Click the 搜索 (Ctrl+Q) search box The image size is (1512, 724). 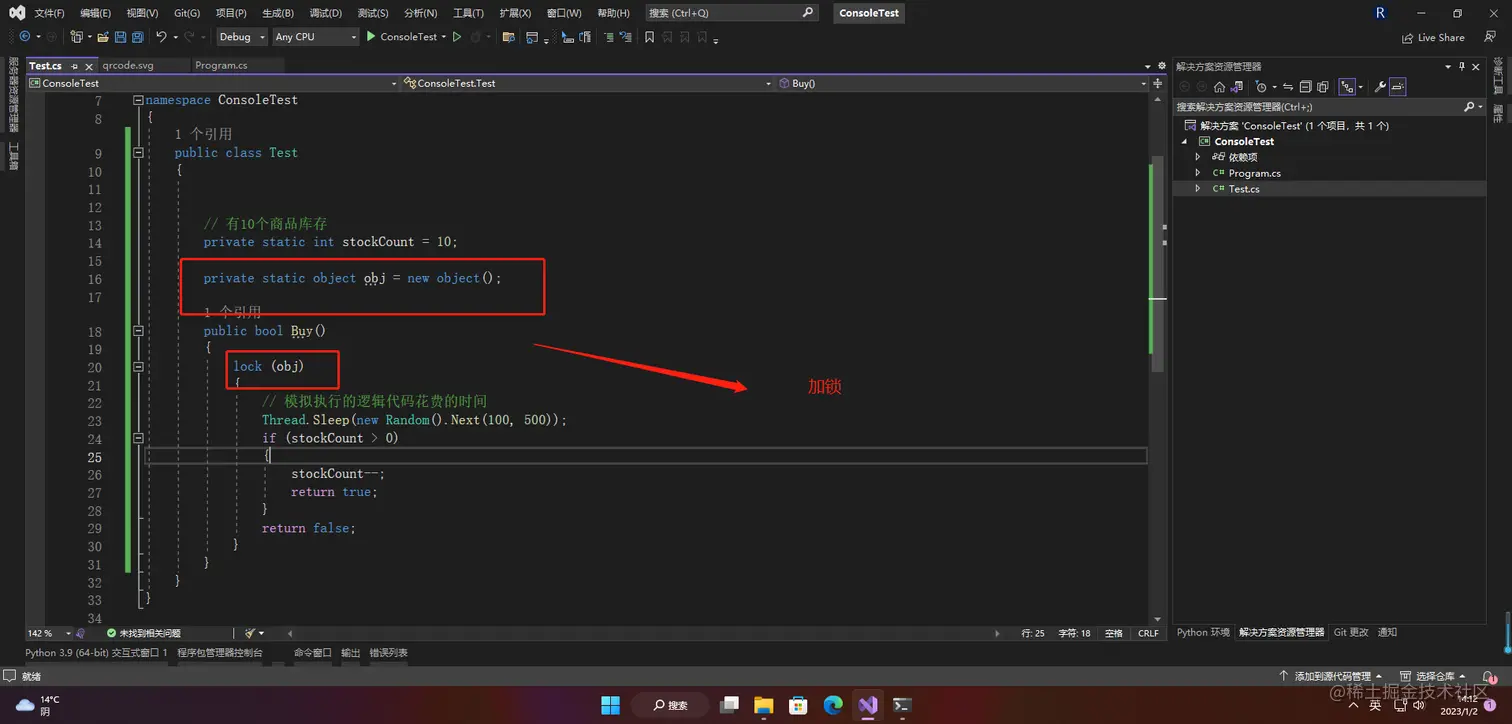(731, 13)
